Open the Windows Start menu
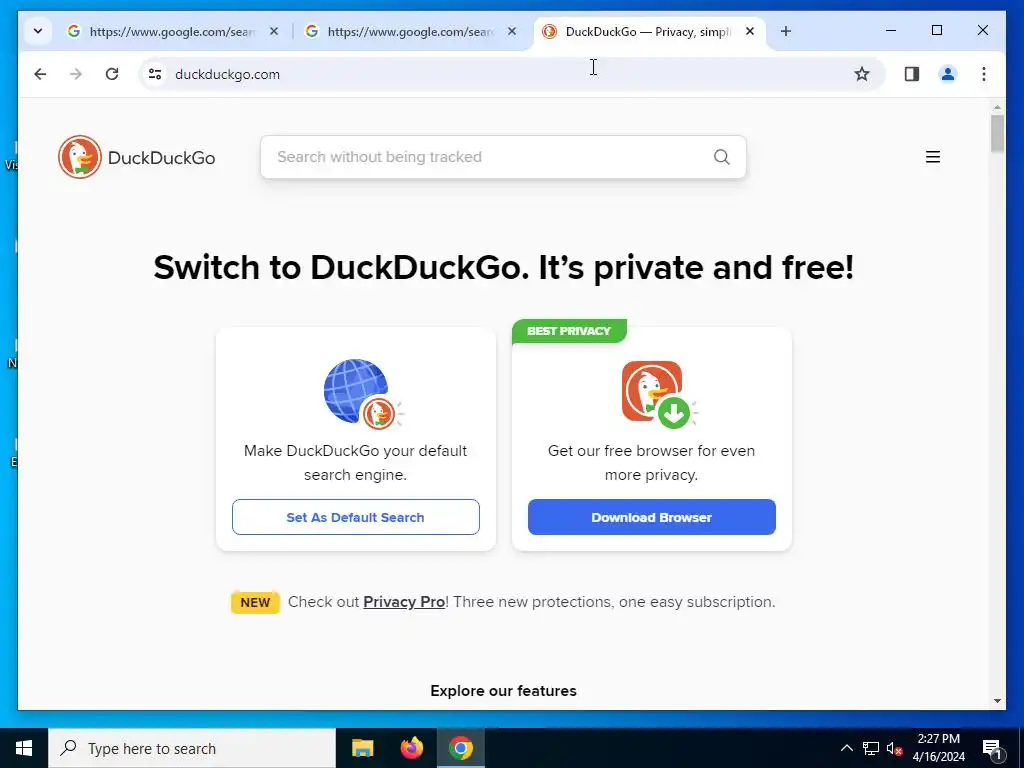The height and width of the screenshot is (768, 1024). click(x=24, y=748)
